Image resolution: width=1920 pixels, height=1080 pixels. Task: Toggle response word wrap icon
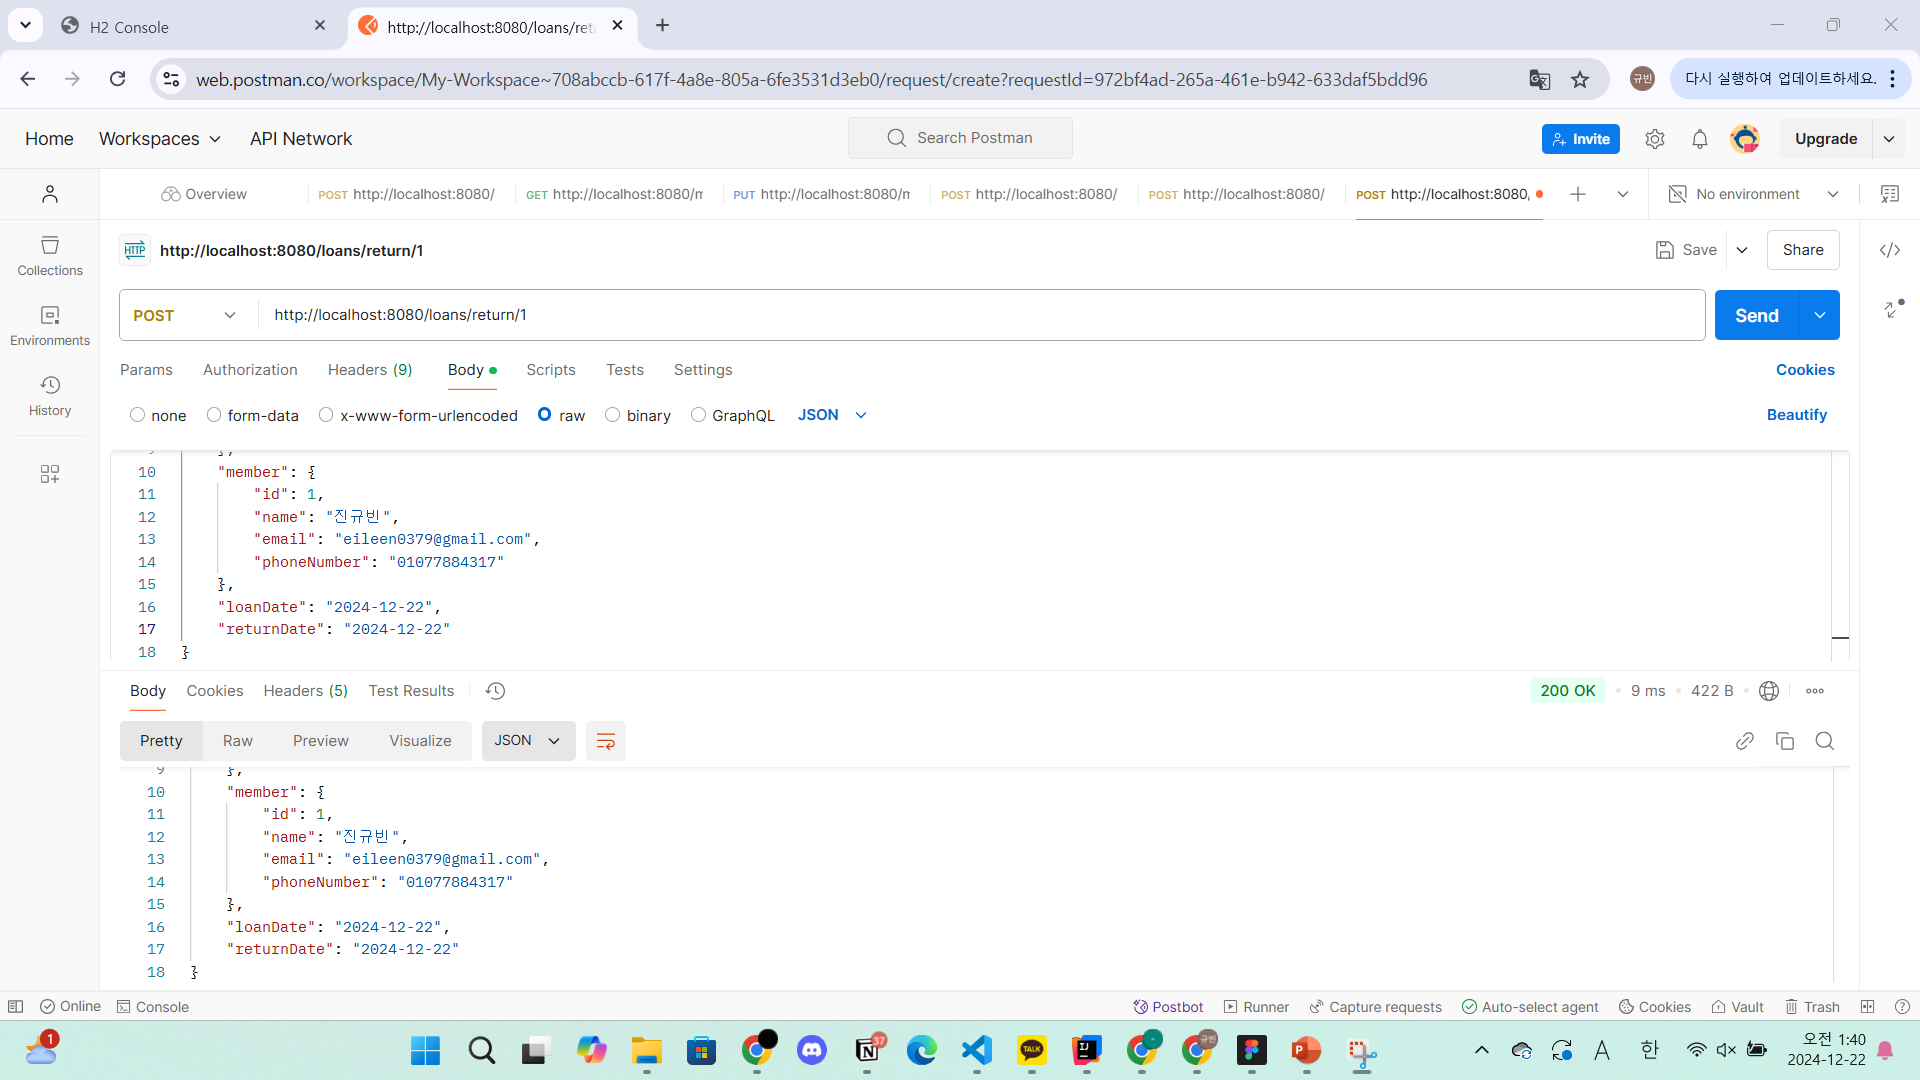(605, 741)
